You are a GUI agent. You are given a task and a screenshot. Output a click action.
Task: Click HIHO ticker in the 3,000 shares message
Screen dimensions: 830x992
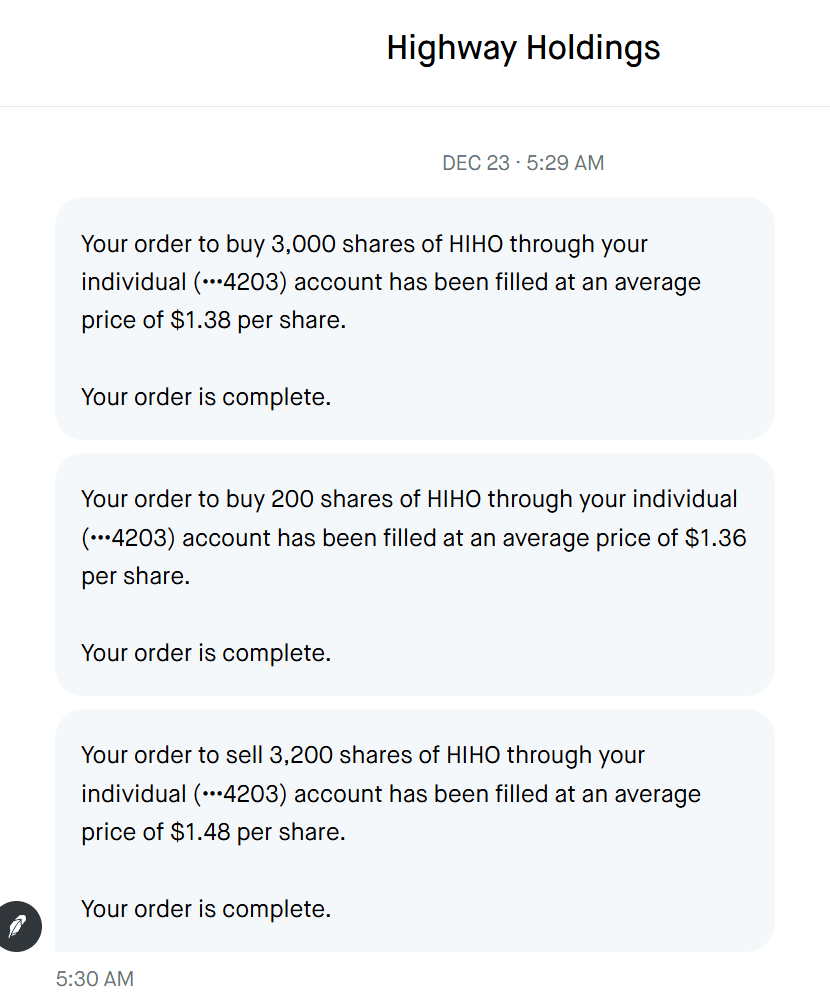coord(478,244)
